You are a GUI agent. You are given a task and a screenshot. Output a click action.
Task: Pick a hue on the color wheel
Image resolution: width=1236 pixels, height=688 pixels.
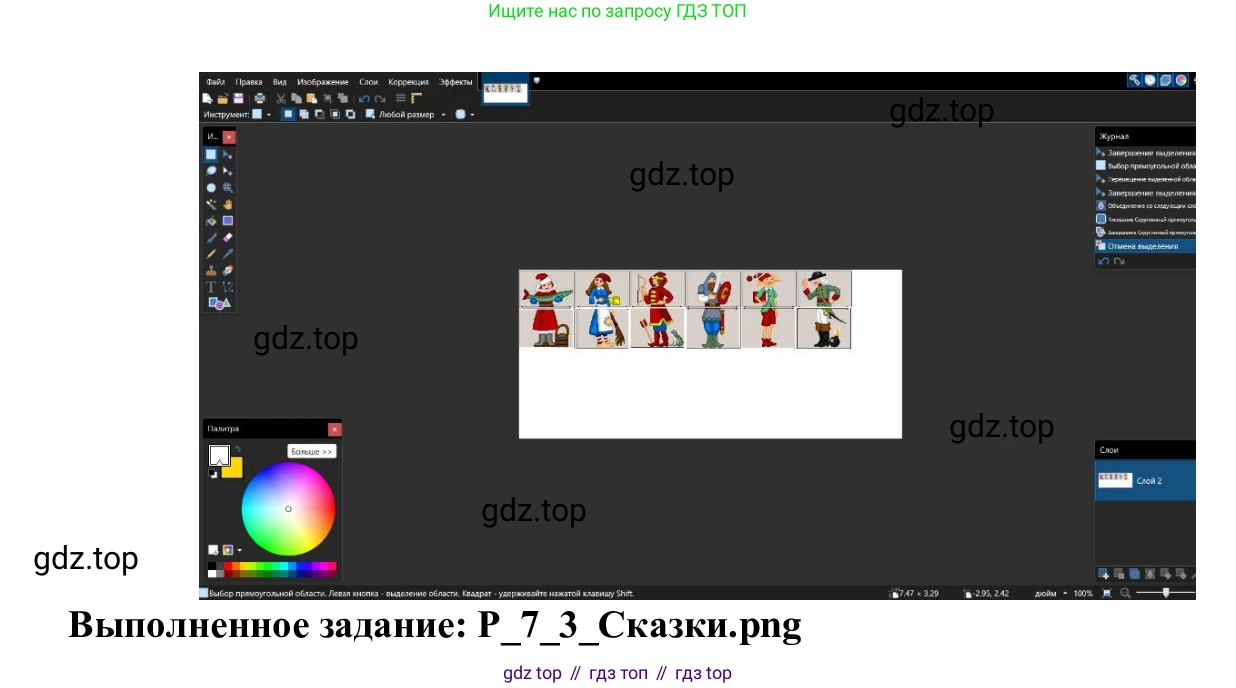(288, 509)
